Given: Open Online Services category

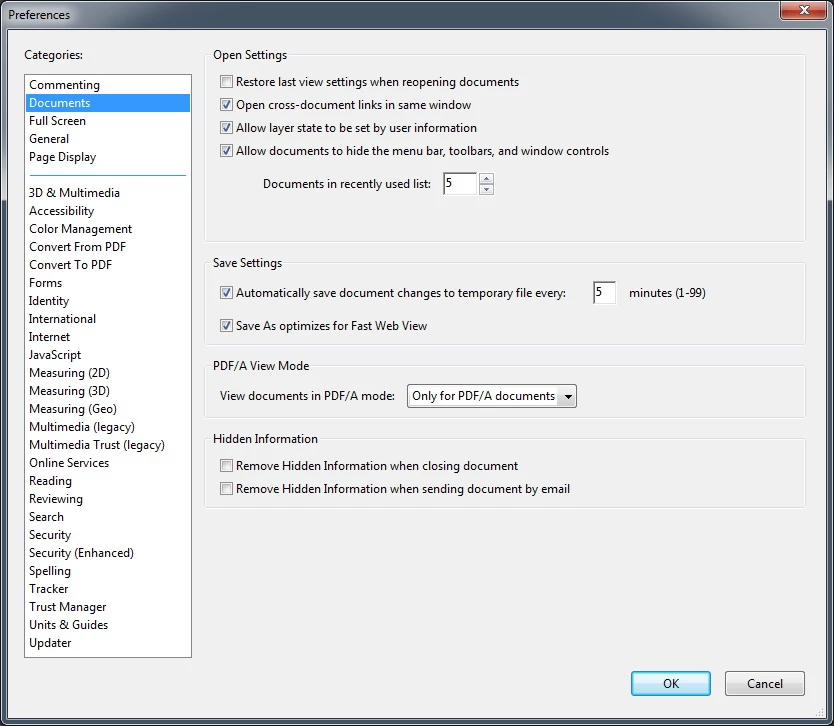Looking at the screenshot, I should tap(108, 463).
